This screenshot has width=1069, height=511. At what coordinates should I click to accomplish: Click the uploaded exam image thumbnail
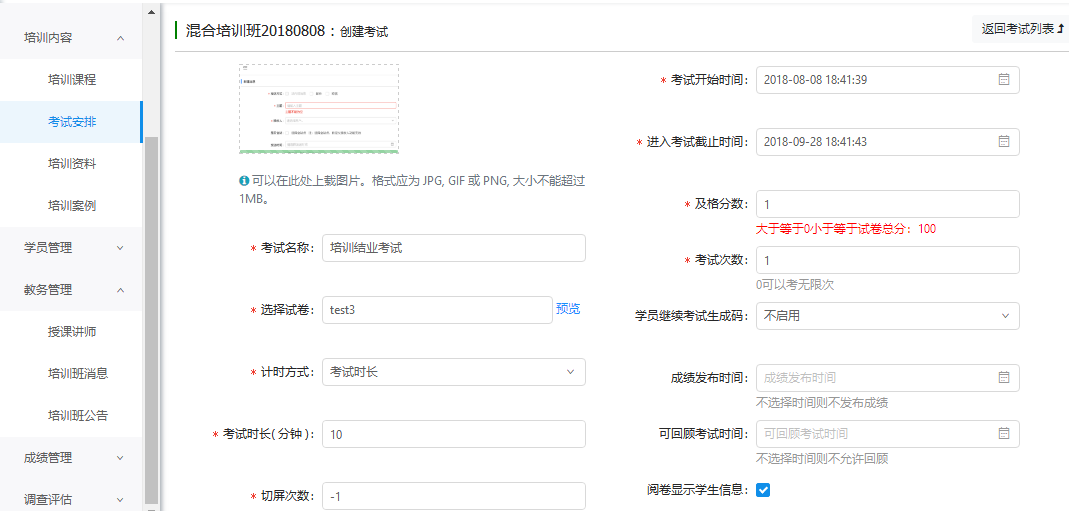[x=319, y=109]
